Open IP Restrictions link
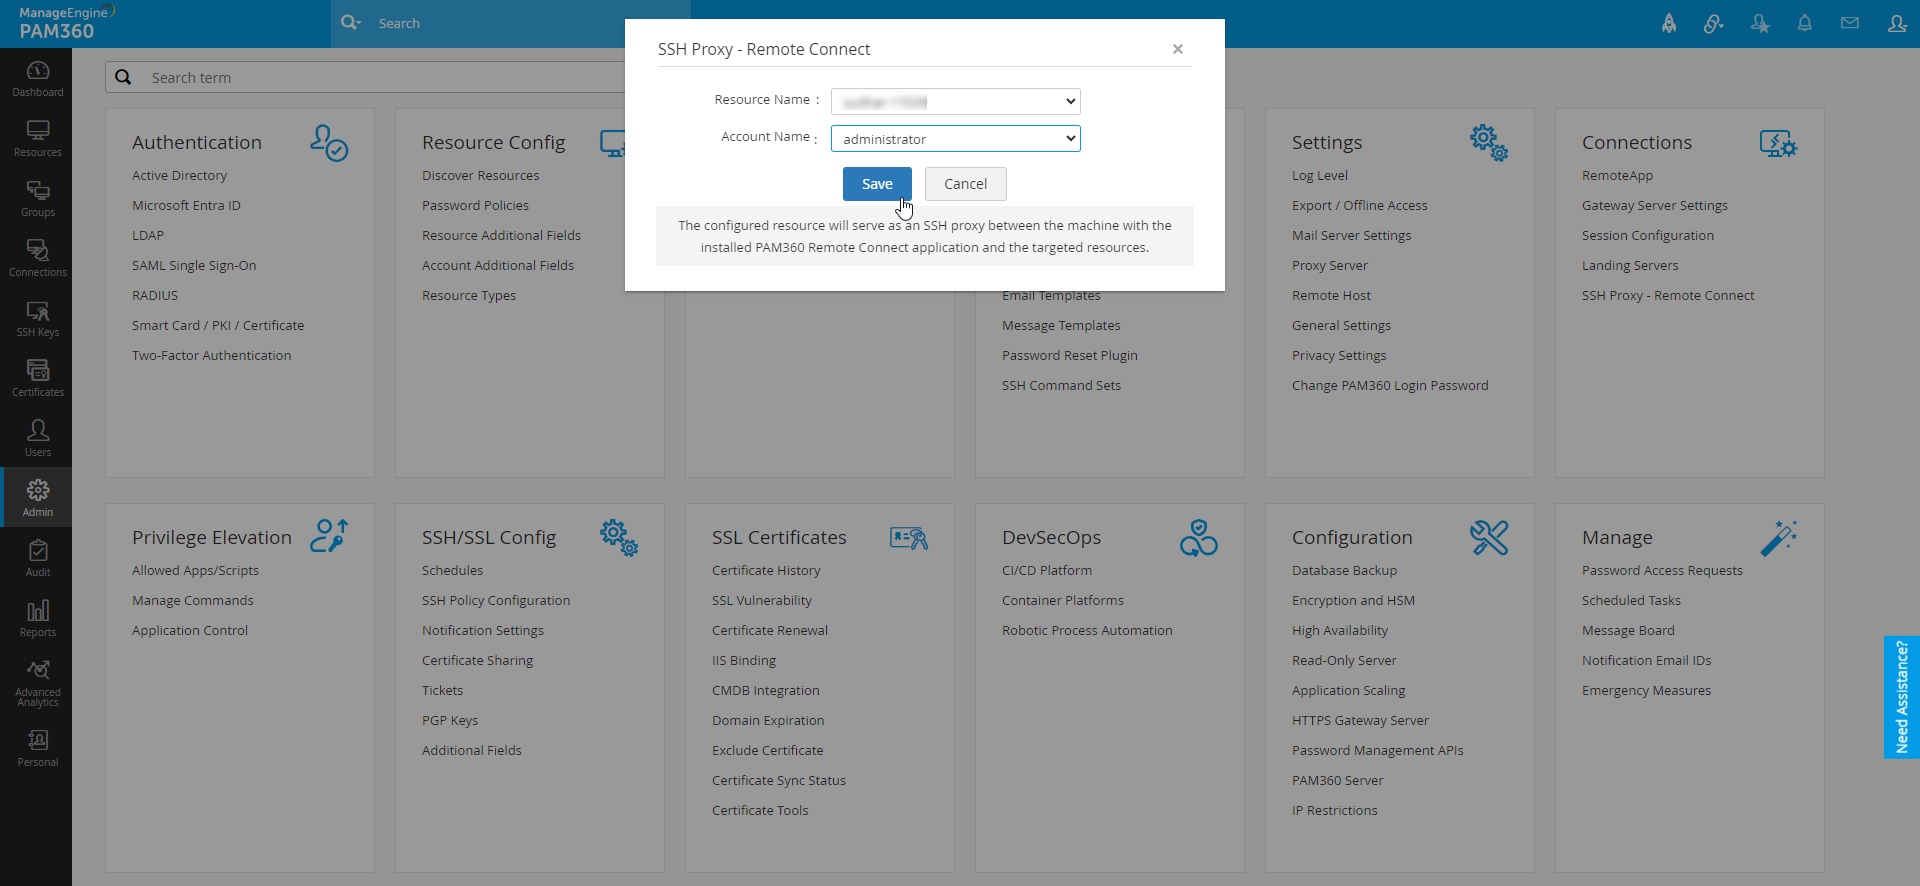Screen dimensions: 1920x886 1334,810
